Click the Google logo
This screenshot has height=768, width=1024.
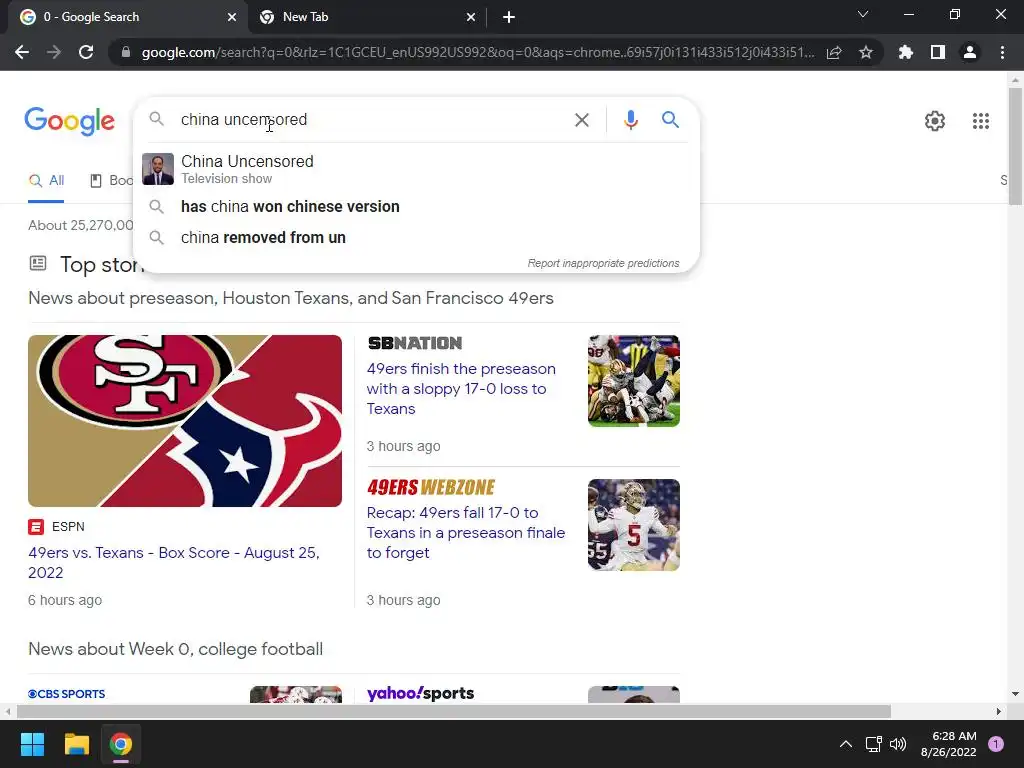click(x=69, y=121)
